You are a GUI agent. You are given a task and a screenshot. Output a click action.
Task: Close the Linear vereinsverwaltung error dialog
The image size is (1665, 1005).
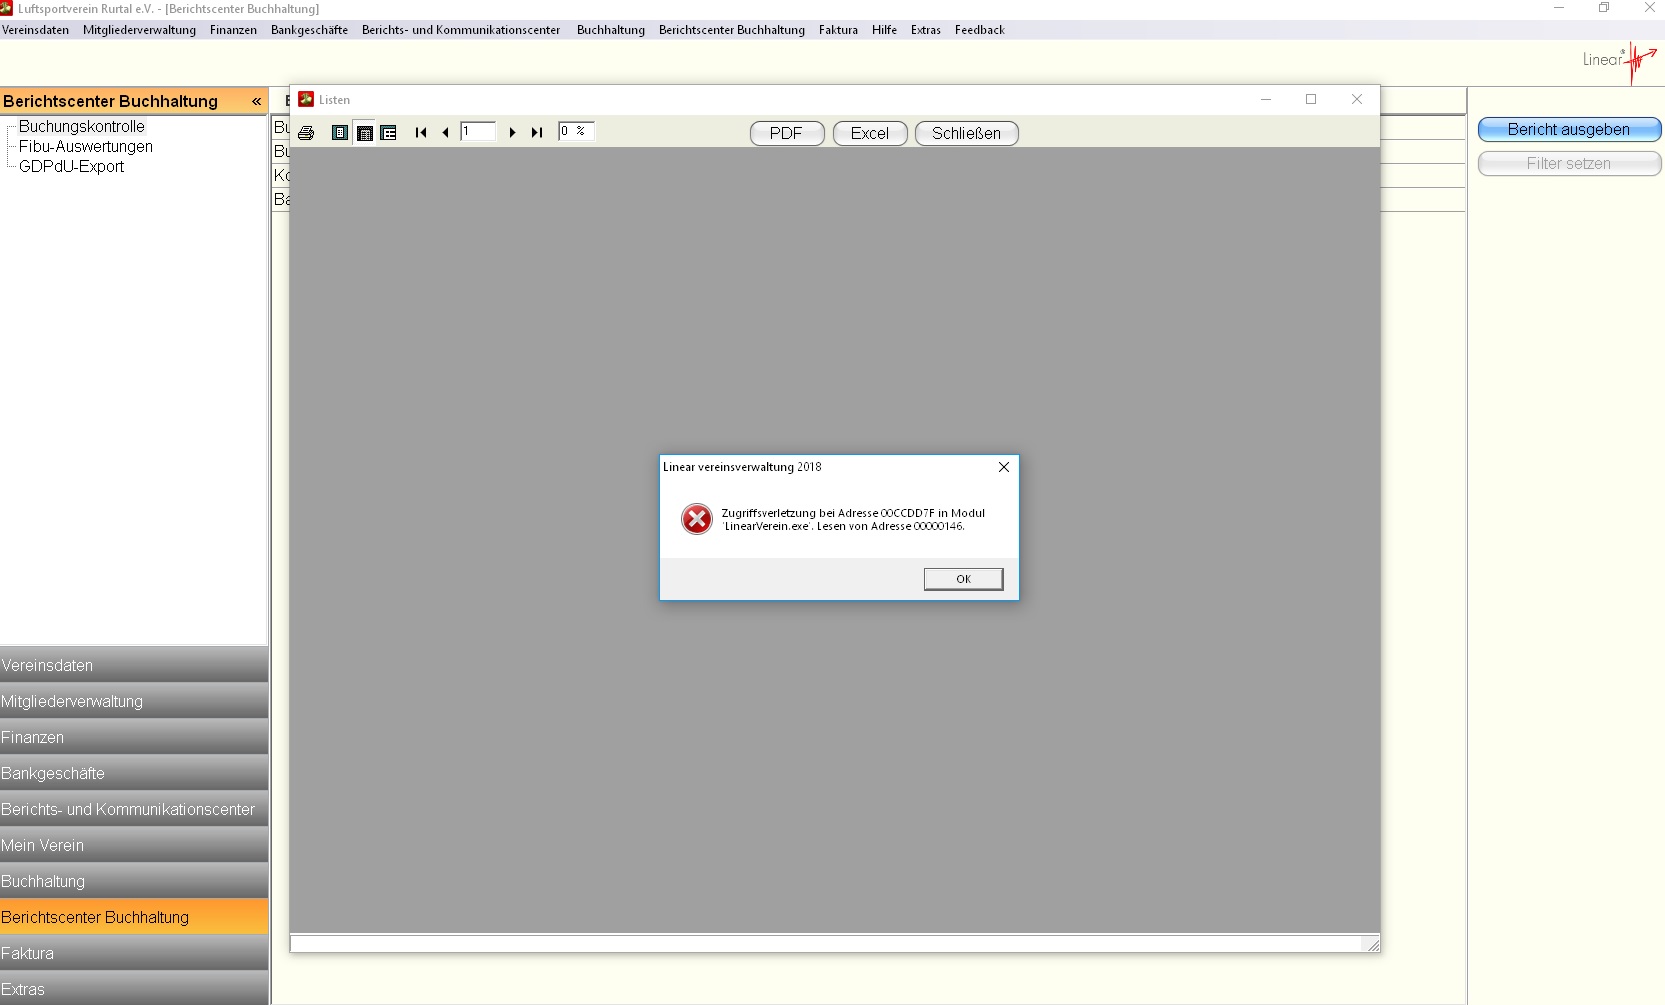(1003, 467)
